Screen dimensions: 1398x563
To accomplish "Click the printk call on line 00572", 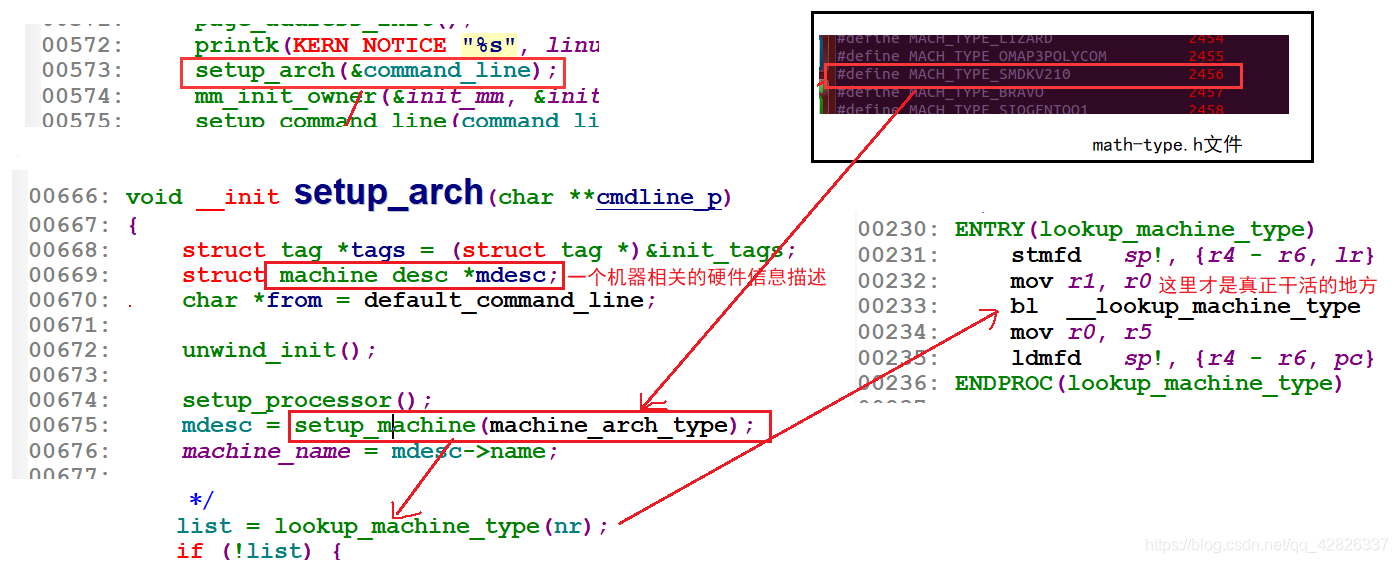I will [x=397, y=45].
